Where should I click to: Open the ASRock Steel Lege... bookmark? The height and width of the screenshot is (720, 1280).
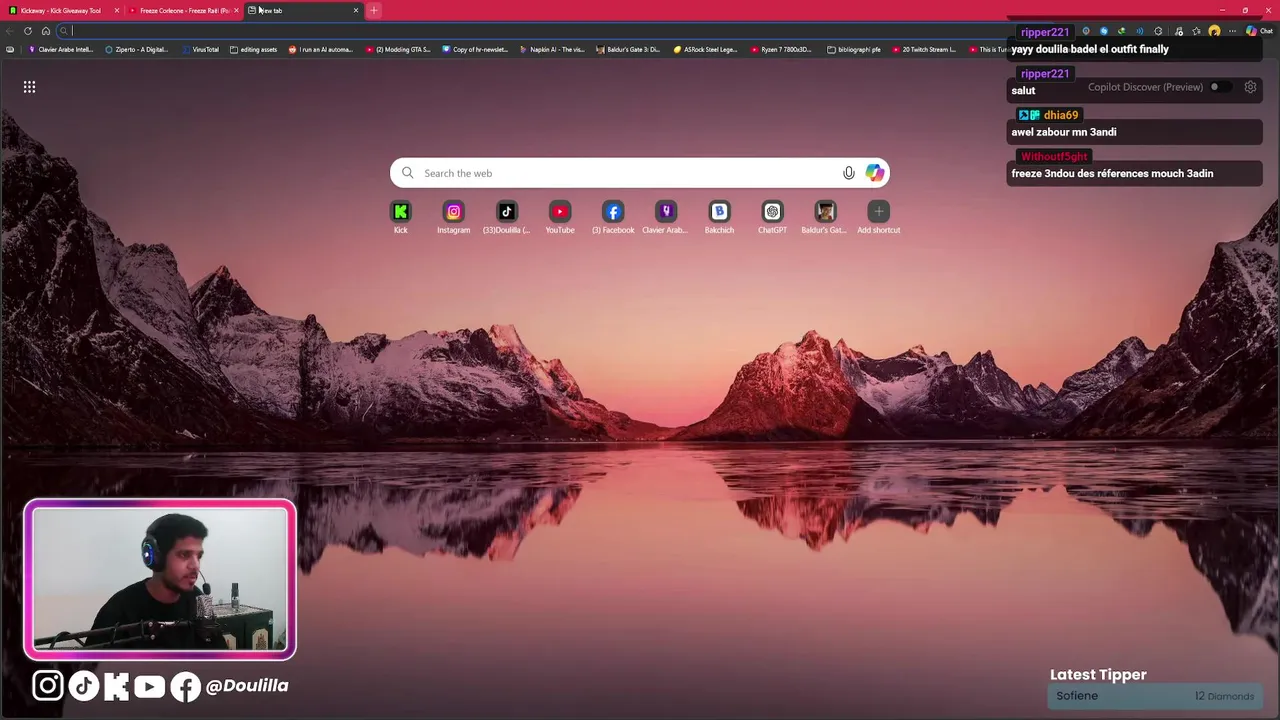[706, 49]
